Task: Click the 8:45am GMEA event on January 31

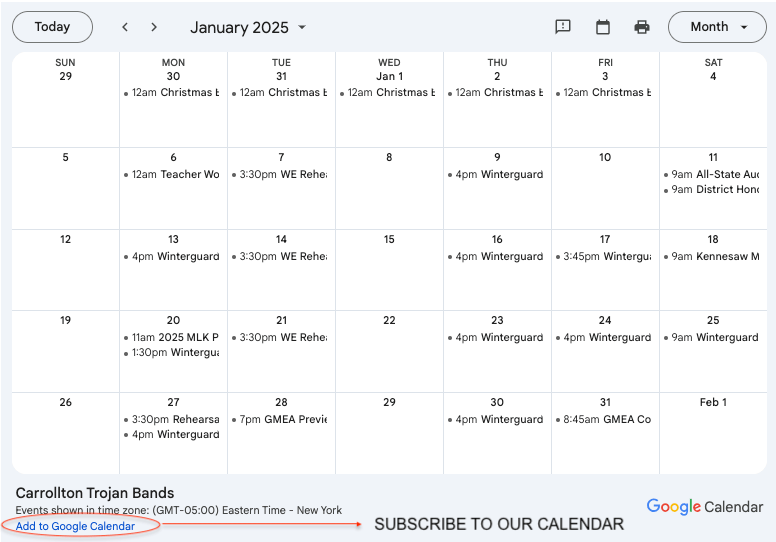Action: click(606, 420)
